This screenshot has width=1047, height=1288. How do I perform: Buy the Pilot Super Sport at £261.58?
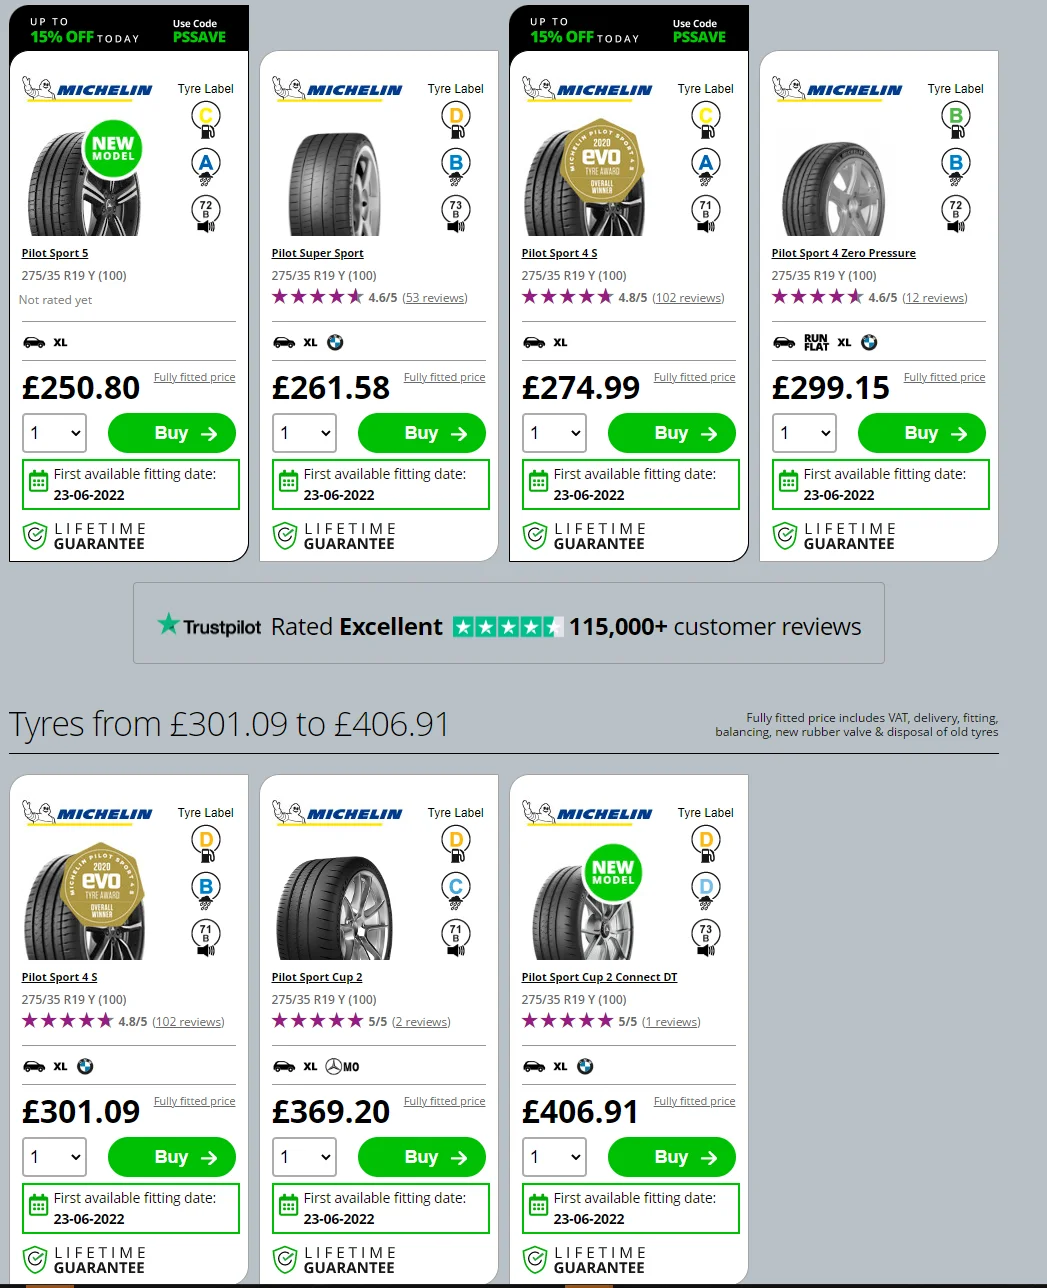[422, 433]
